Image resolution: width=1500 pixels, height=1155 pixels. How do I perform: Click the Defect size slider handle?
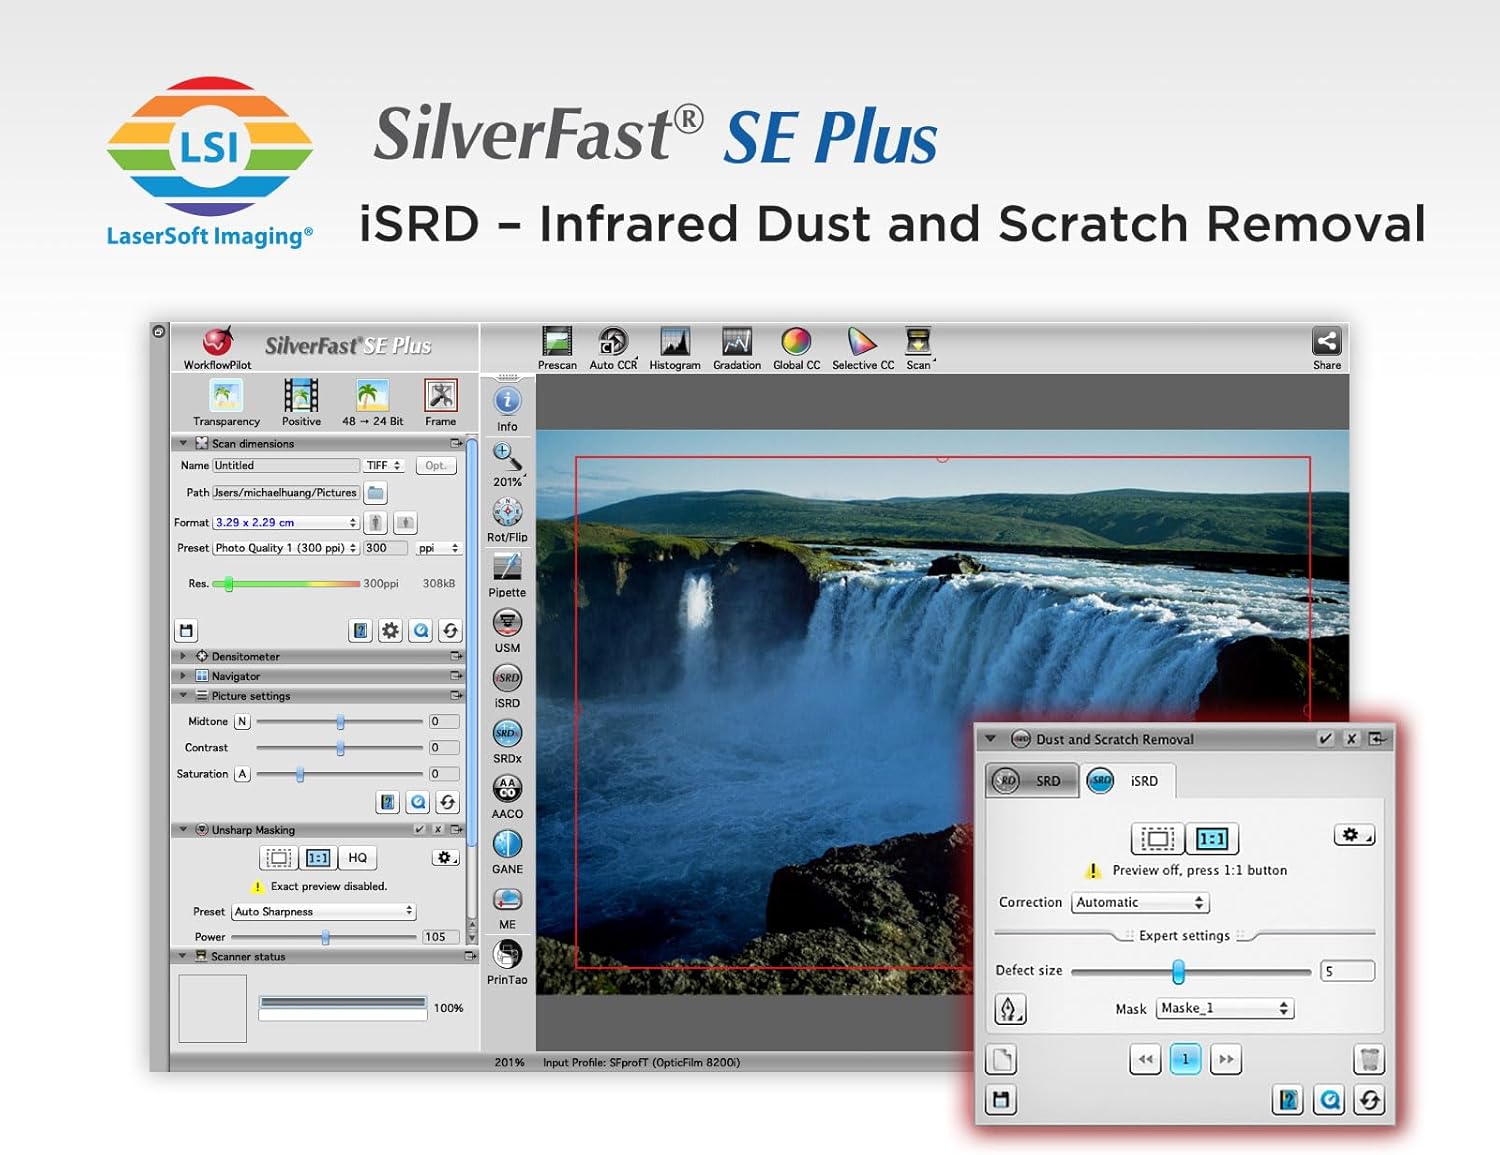(1178, 971)
